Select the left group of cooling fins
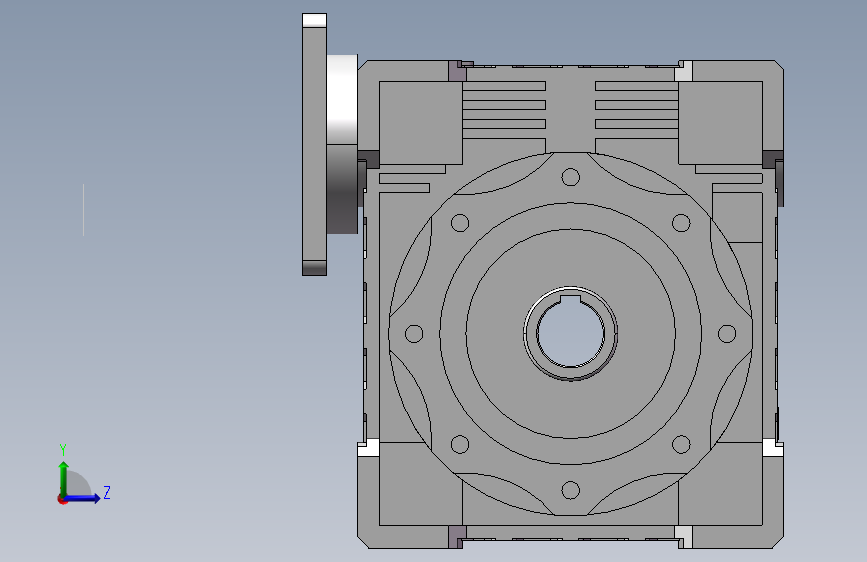 click(x=504, y=110)
